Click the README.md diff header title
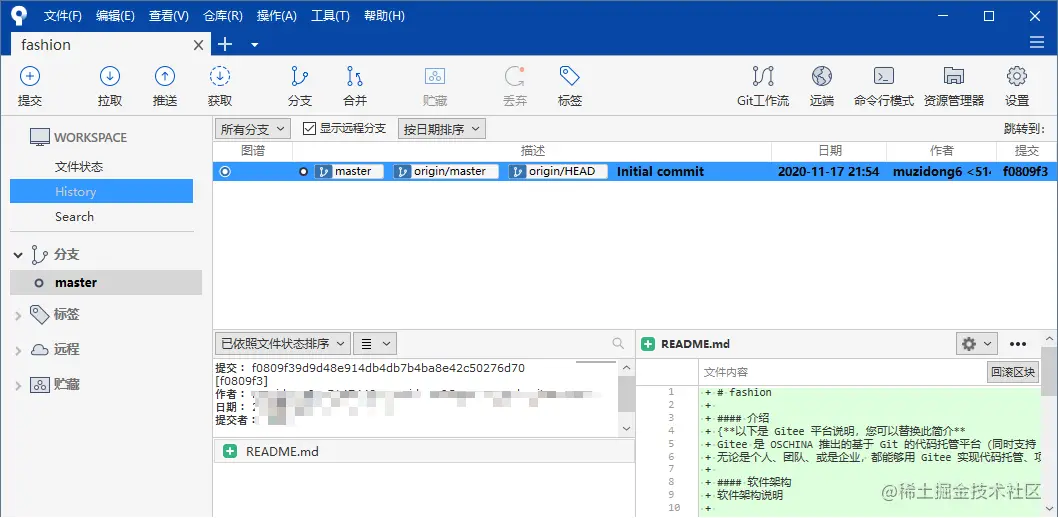The height and width of the screenshot is (518, 1058). pyautogui.click(x=695, y=344)
